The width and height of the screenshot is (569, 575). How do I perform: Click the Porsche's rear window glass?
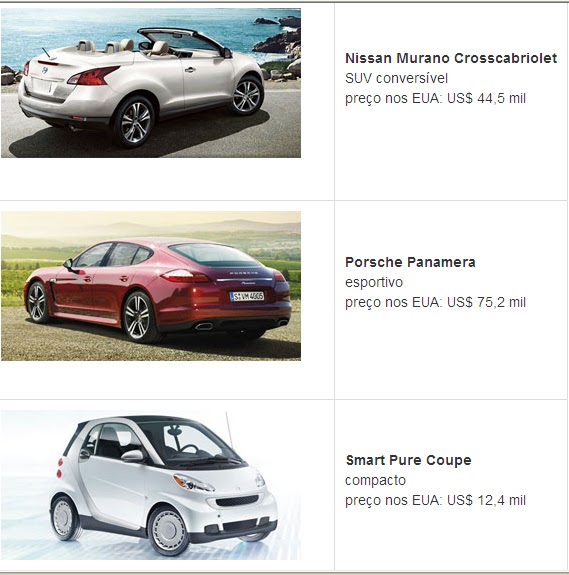click(x=214, y=254)
